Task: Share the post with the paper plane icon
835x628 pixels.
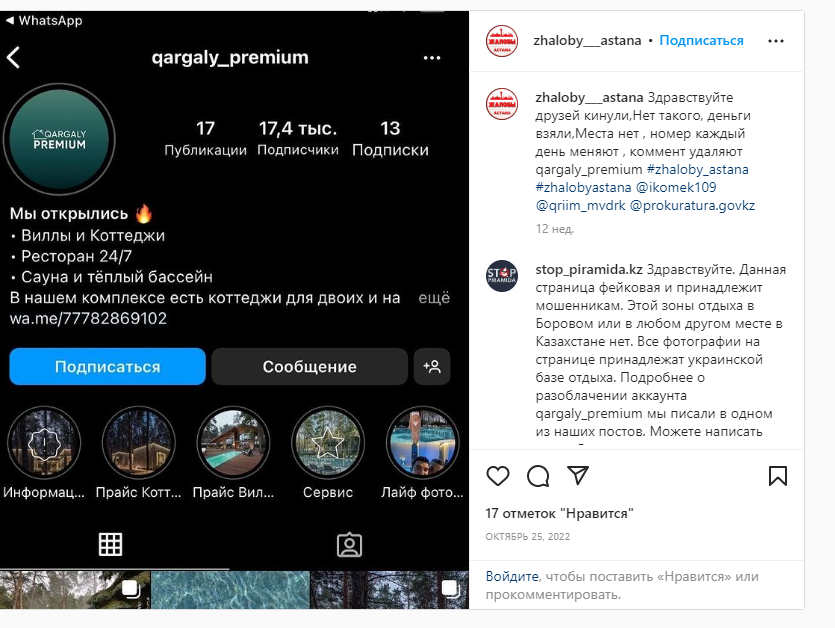Action: click(578, 475)
